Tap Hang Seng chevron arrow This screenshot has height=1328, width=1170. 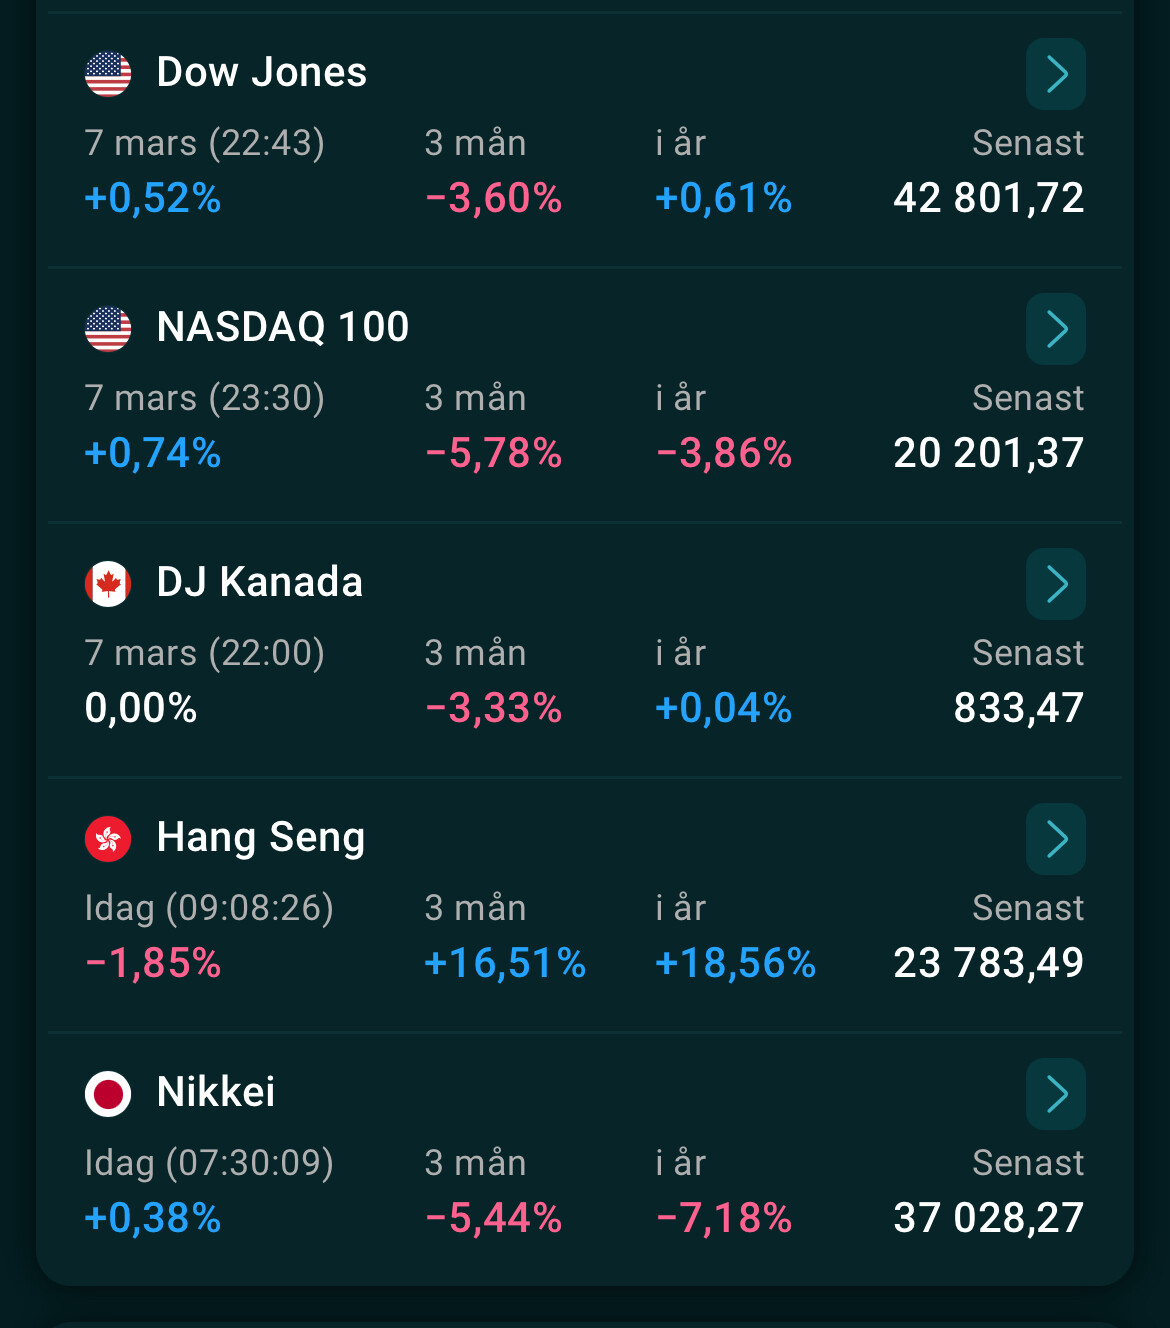(x=1056, y=839)
